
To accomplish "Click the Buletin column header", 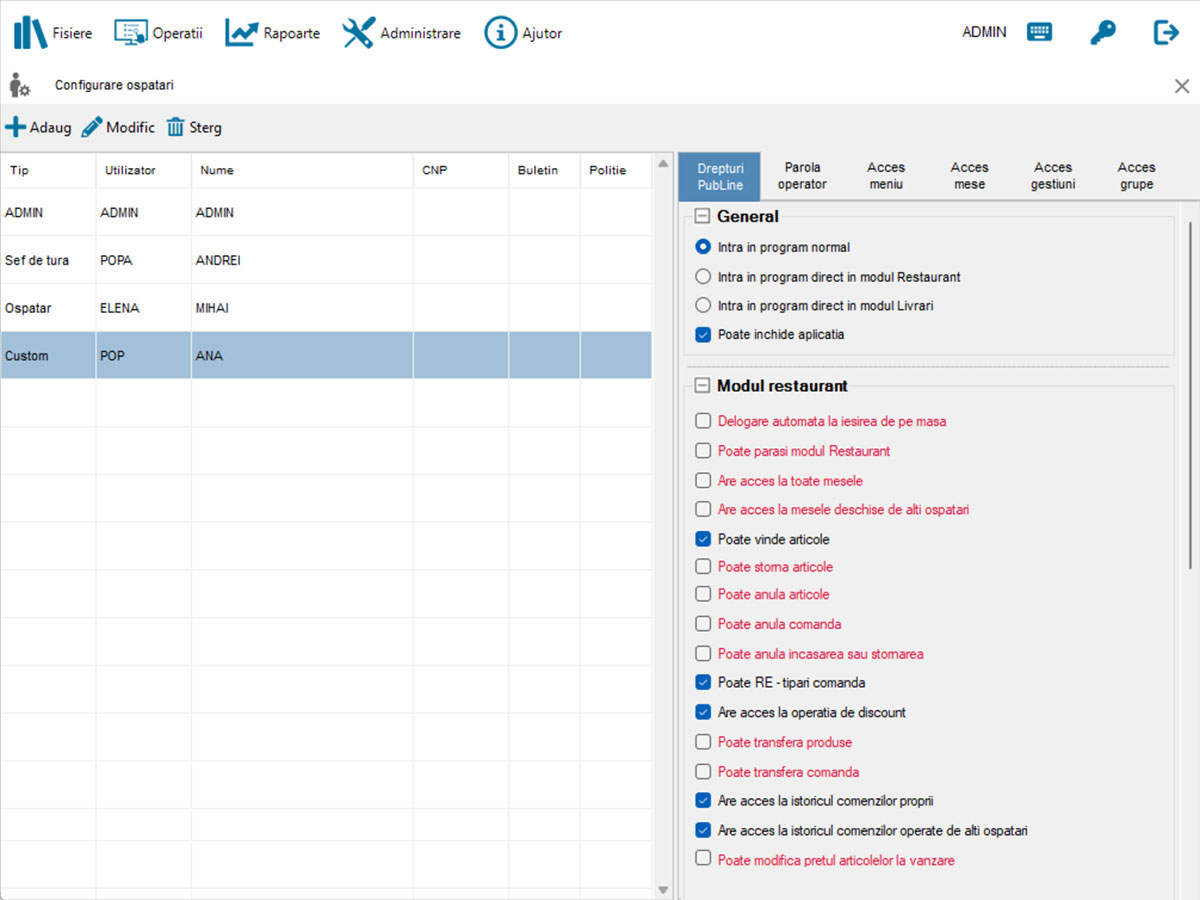I will (x=544, y=170).
